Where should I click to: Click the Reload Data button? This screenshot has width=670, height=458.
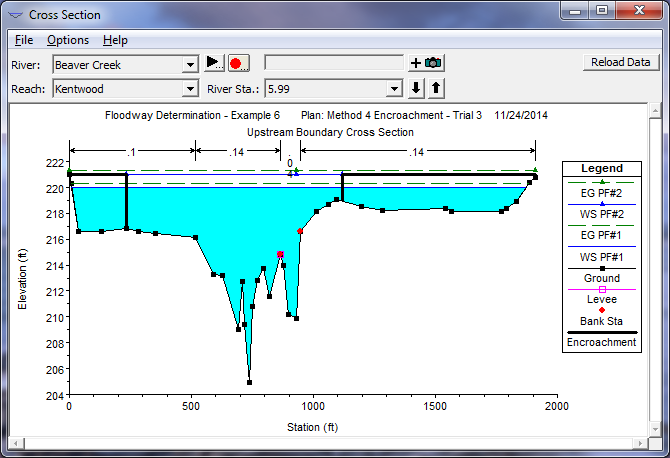point(620,62)
